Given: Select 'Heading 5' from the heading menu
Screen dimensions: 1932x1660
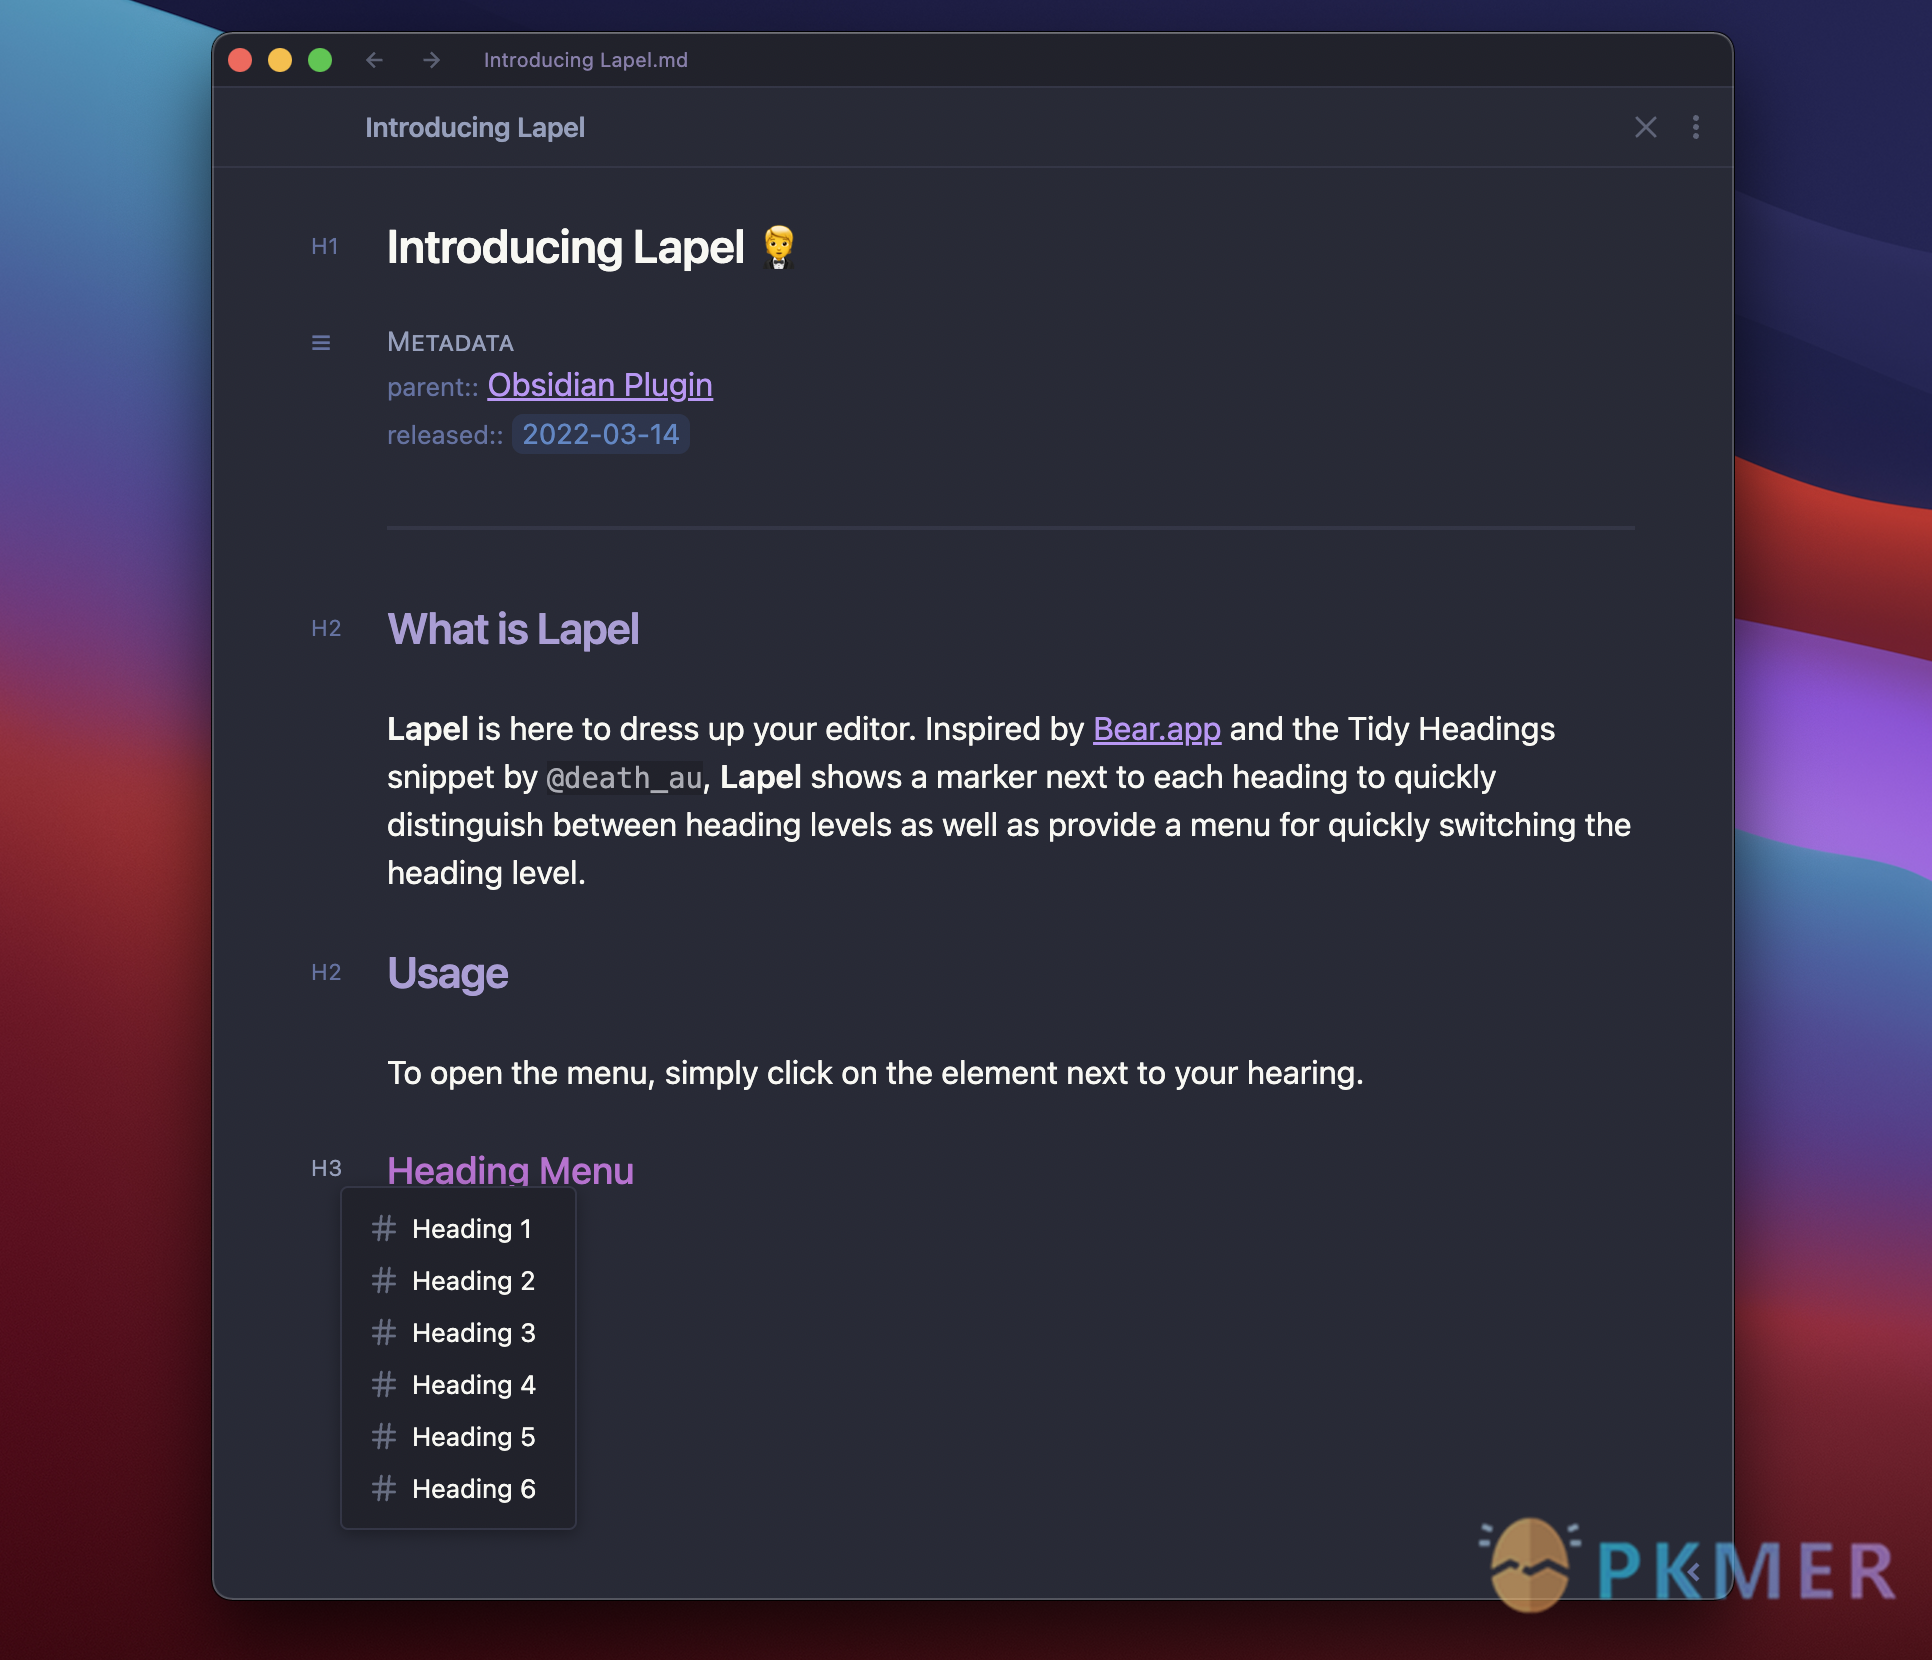Looking at the screenshot, I should click(x=473, y=1436).
